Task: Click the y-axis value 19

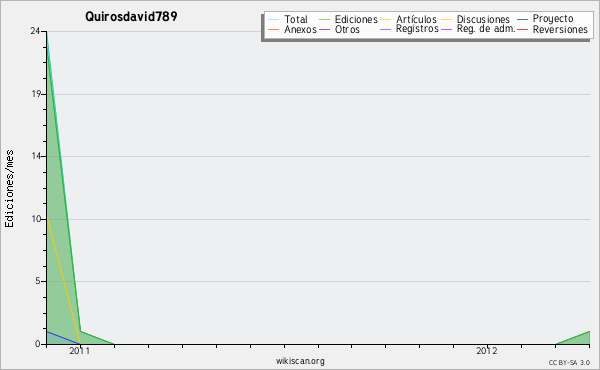Action: (36, 94)
